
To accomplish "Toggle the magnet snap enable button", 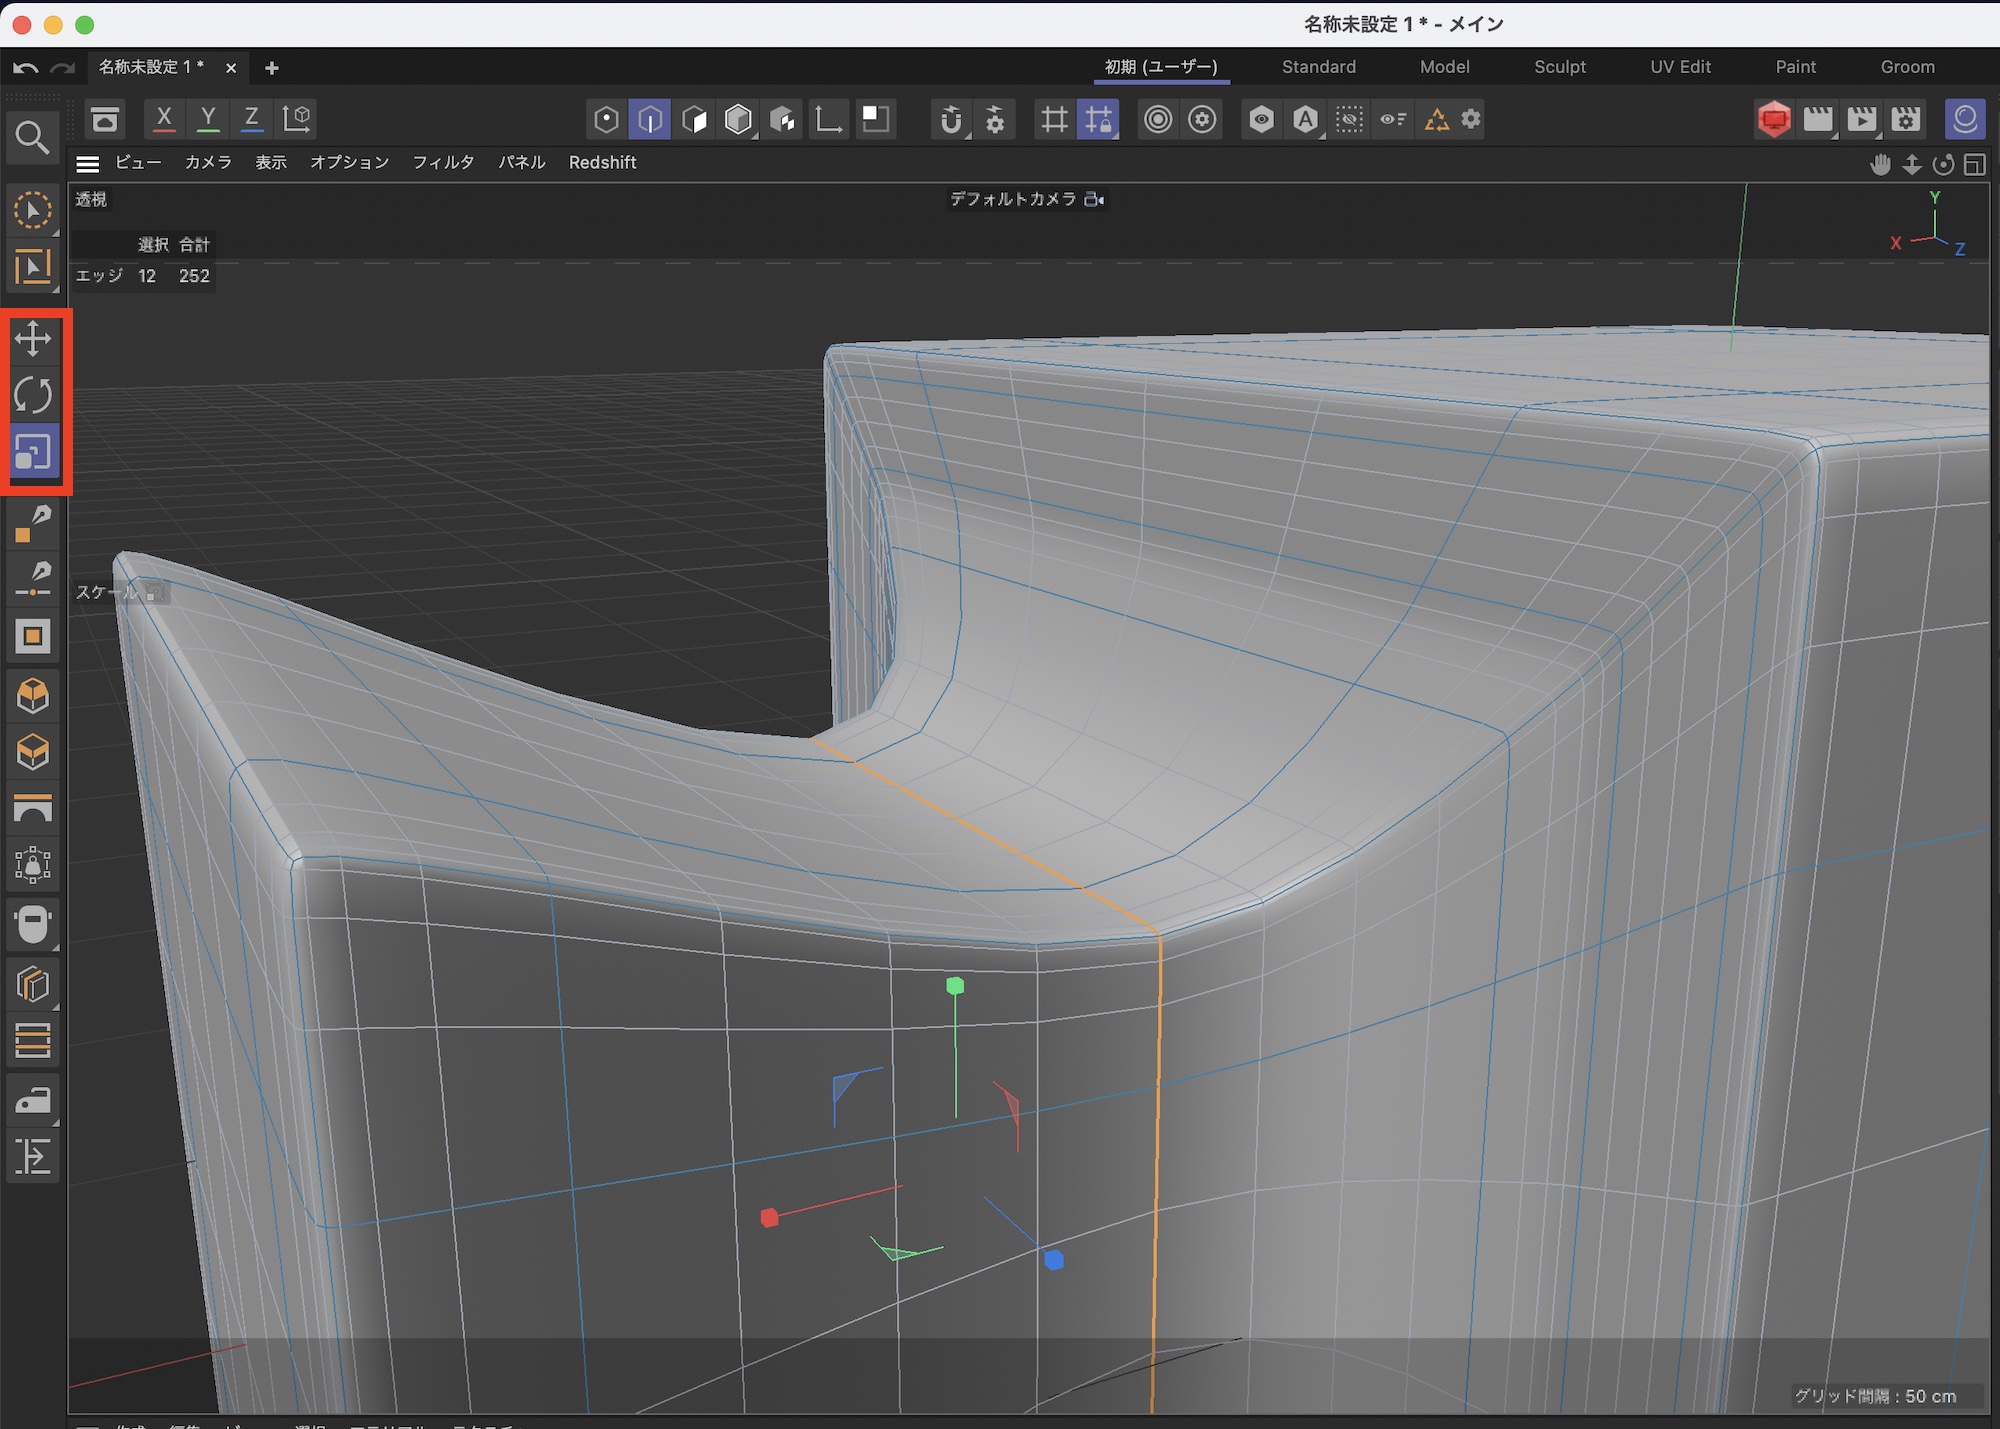I will tap(951, 120).
